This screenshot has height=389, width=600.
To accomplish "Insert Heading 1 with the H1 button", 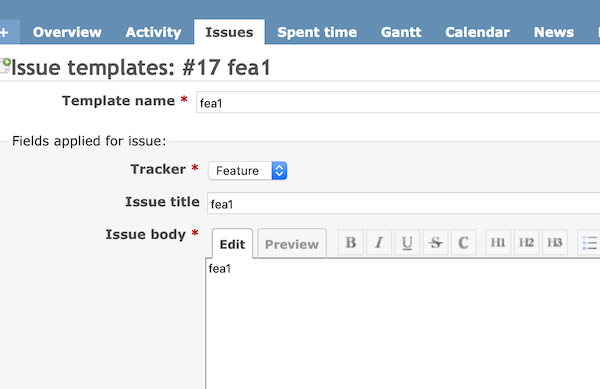I will tap(498, 243).
